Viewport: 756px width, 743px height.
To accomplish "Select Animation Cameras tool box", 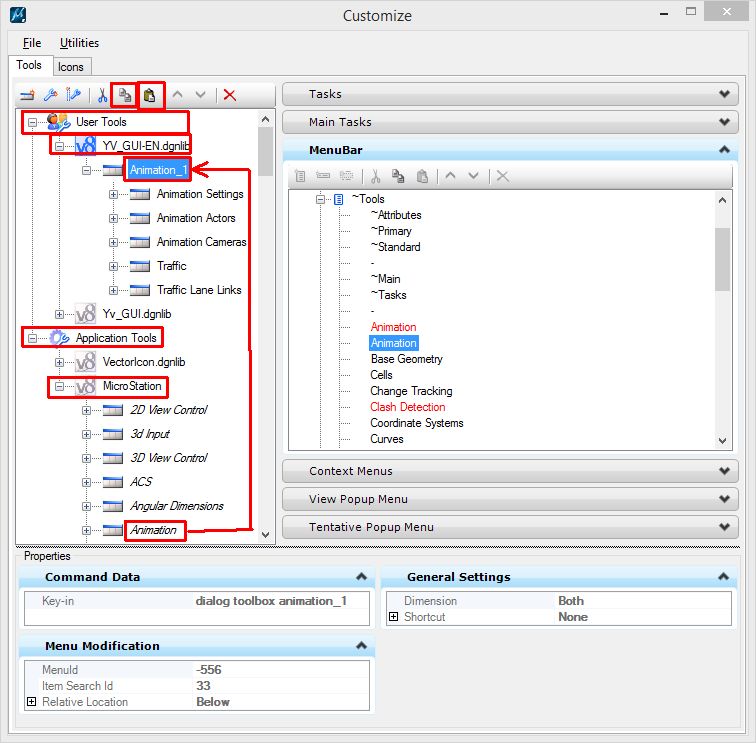I will (x=202, y=242).
